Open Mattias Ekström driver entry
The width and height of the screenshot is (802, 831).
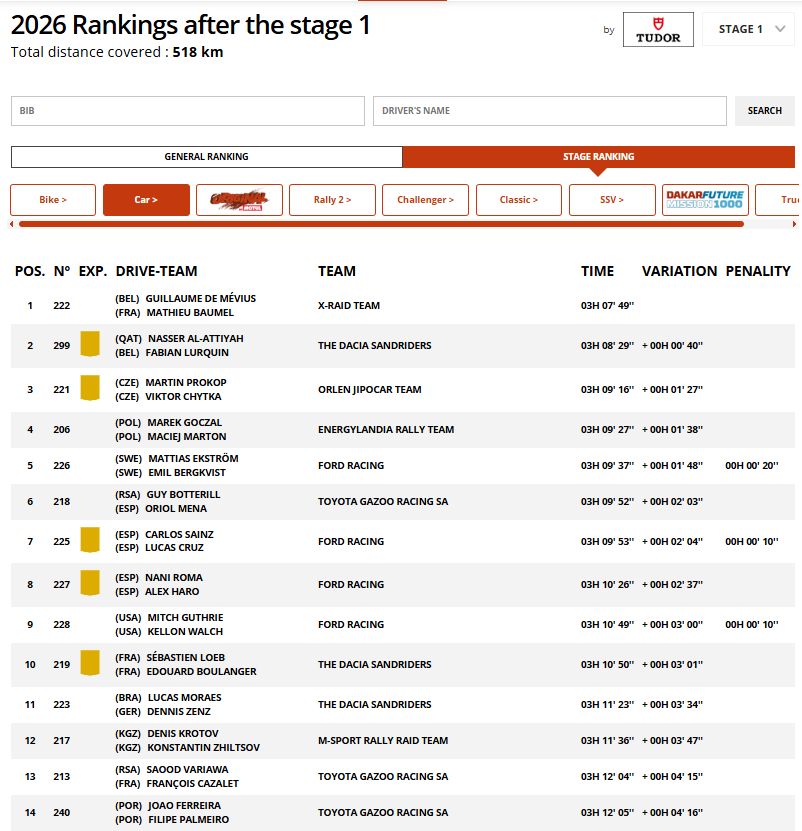point(193,458)
